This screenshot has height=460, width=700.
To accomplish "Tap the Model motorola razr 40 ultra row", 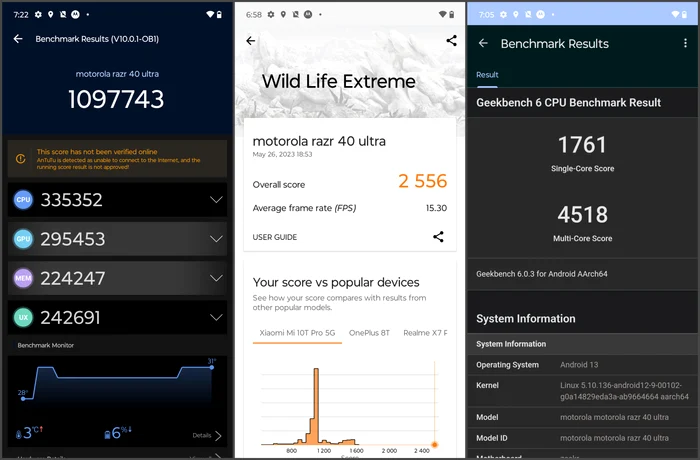I will [583, 417].
